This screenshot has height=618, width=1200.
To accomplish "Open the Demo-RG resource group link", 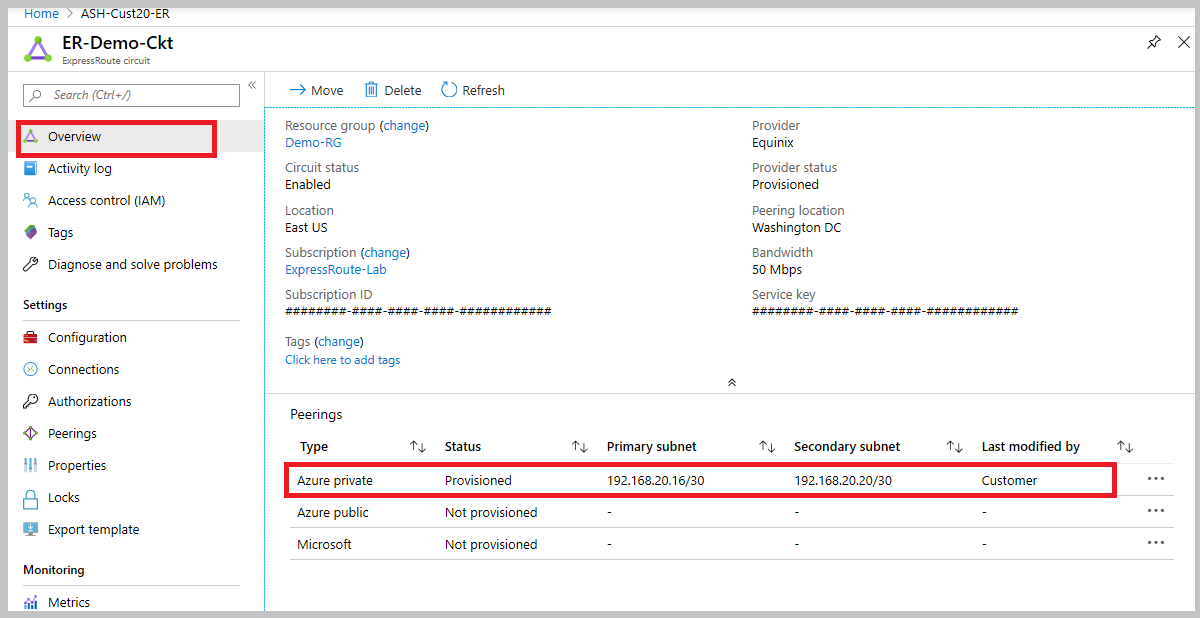I will [313, 143].
